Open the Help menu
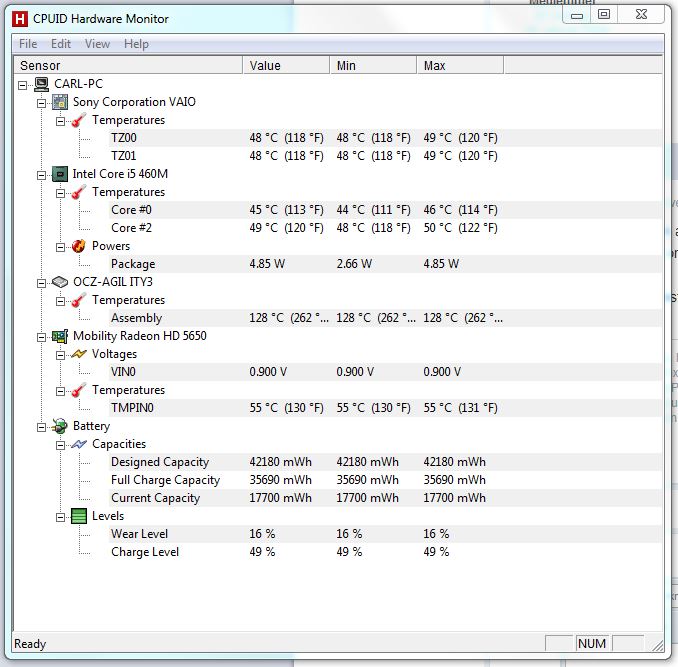Viewport: 678px width, 667px height. coord(136,44)
